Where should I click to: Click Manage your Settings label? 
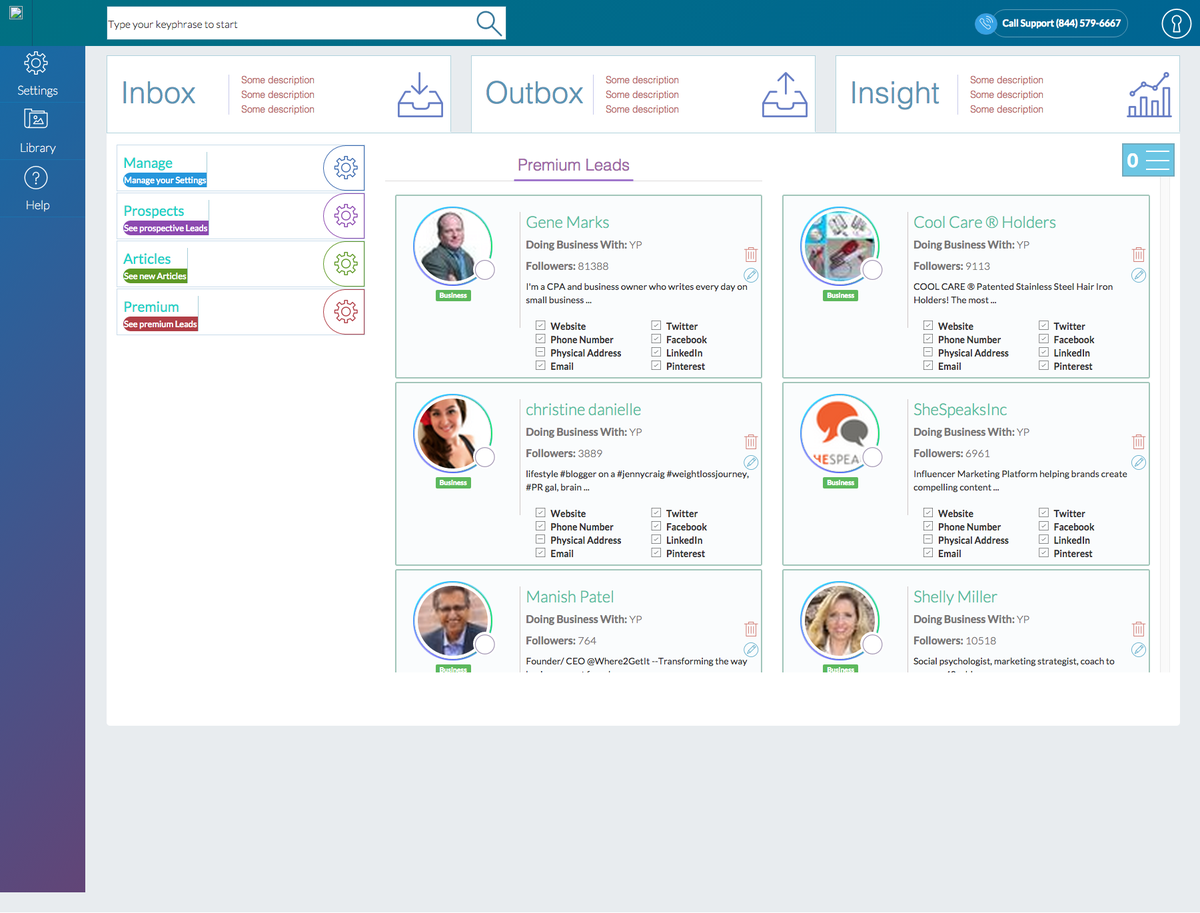point(165,181)
